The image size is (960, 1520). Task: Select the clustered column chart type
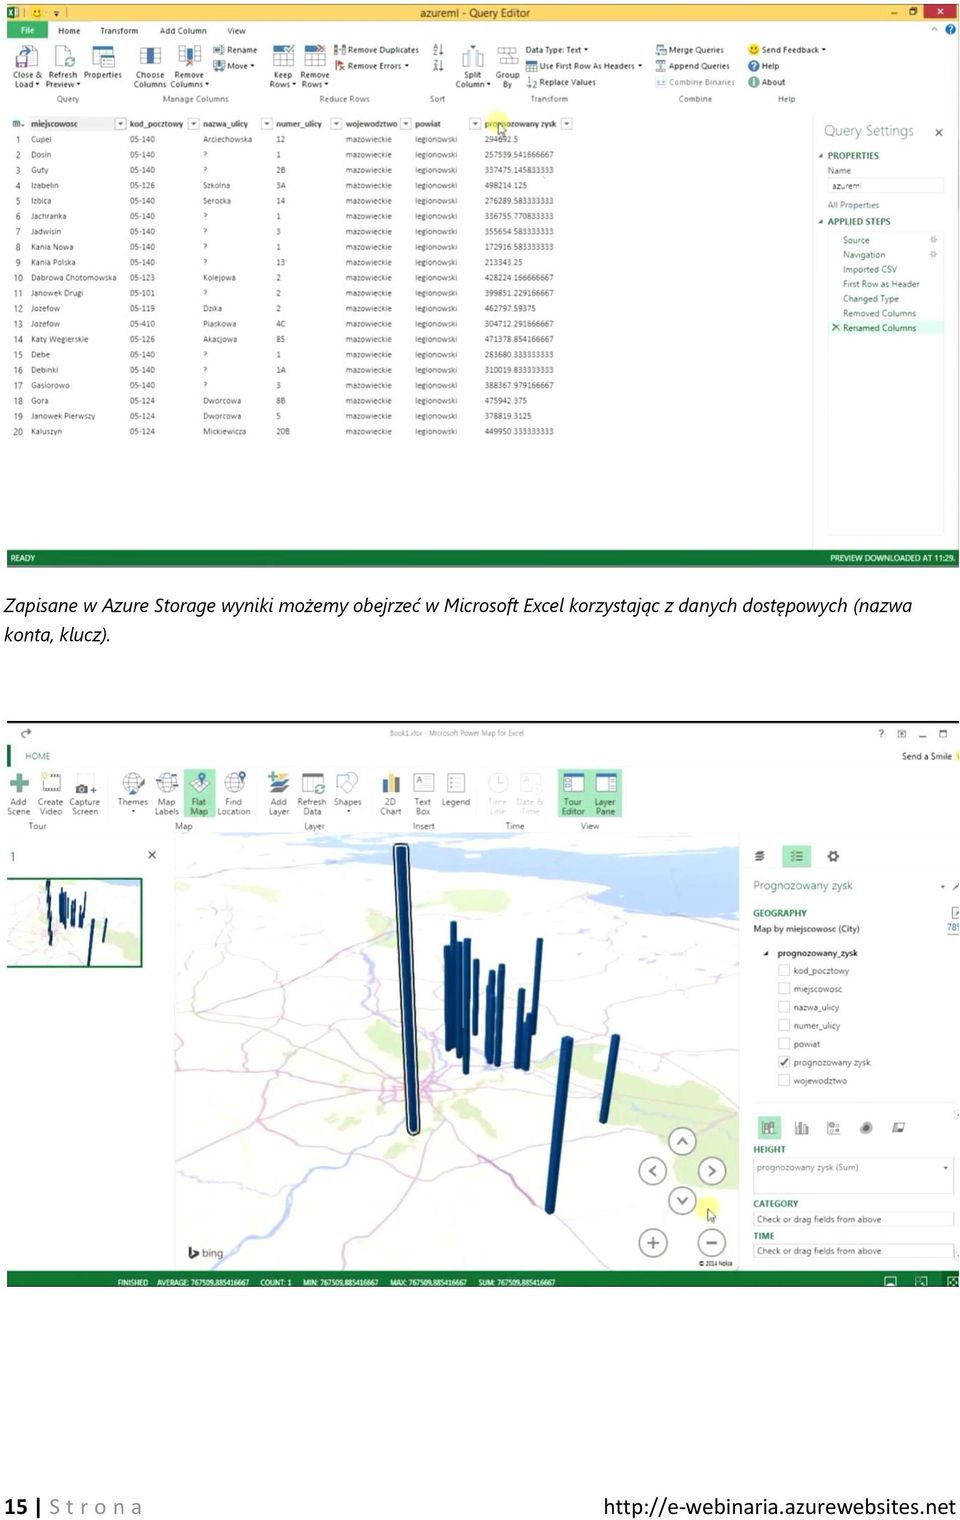pyautogui.click(x=802, y=1128)
